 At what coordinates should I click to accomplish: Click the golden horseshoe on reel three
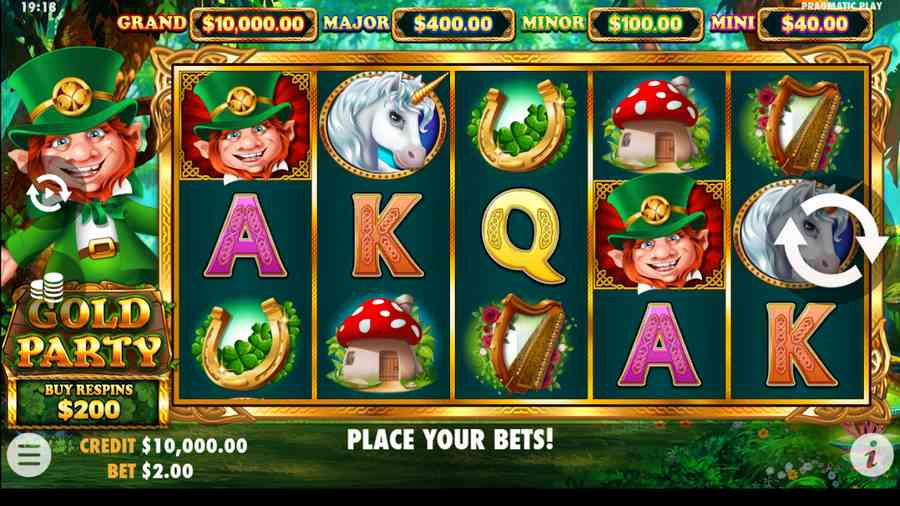(x=521, y=124)
